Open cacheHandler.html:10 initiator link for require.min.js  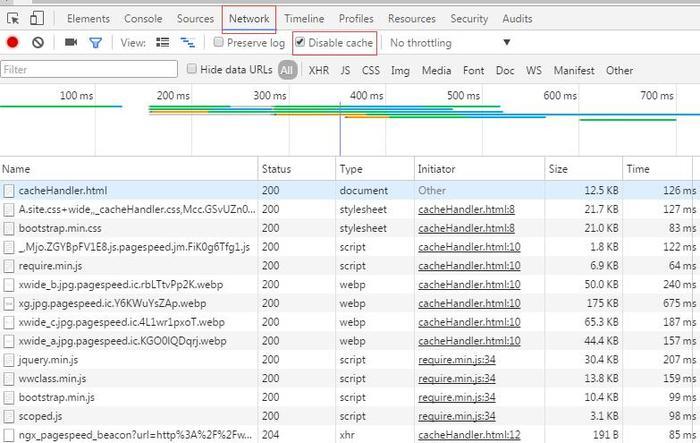coord(469,266)
